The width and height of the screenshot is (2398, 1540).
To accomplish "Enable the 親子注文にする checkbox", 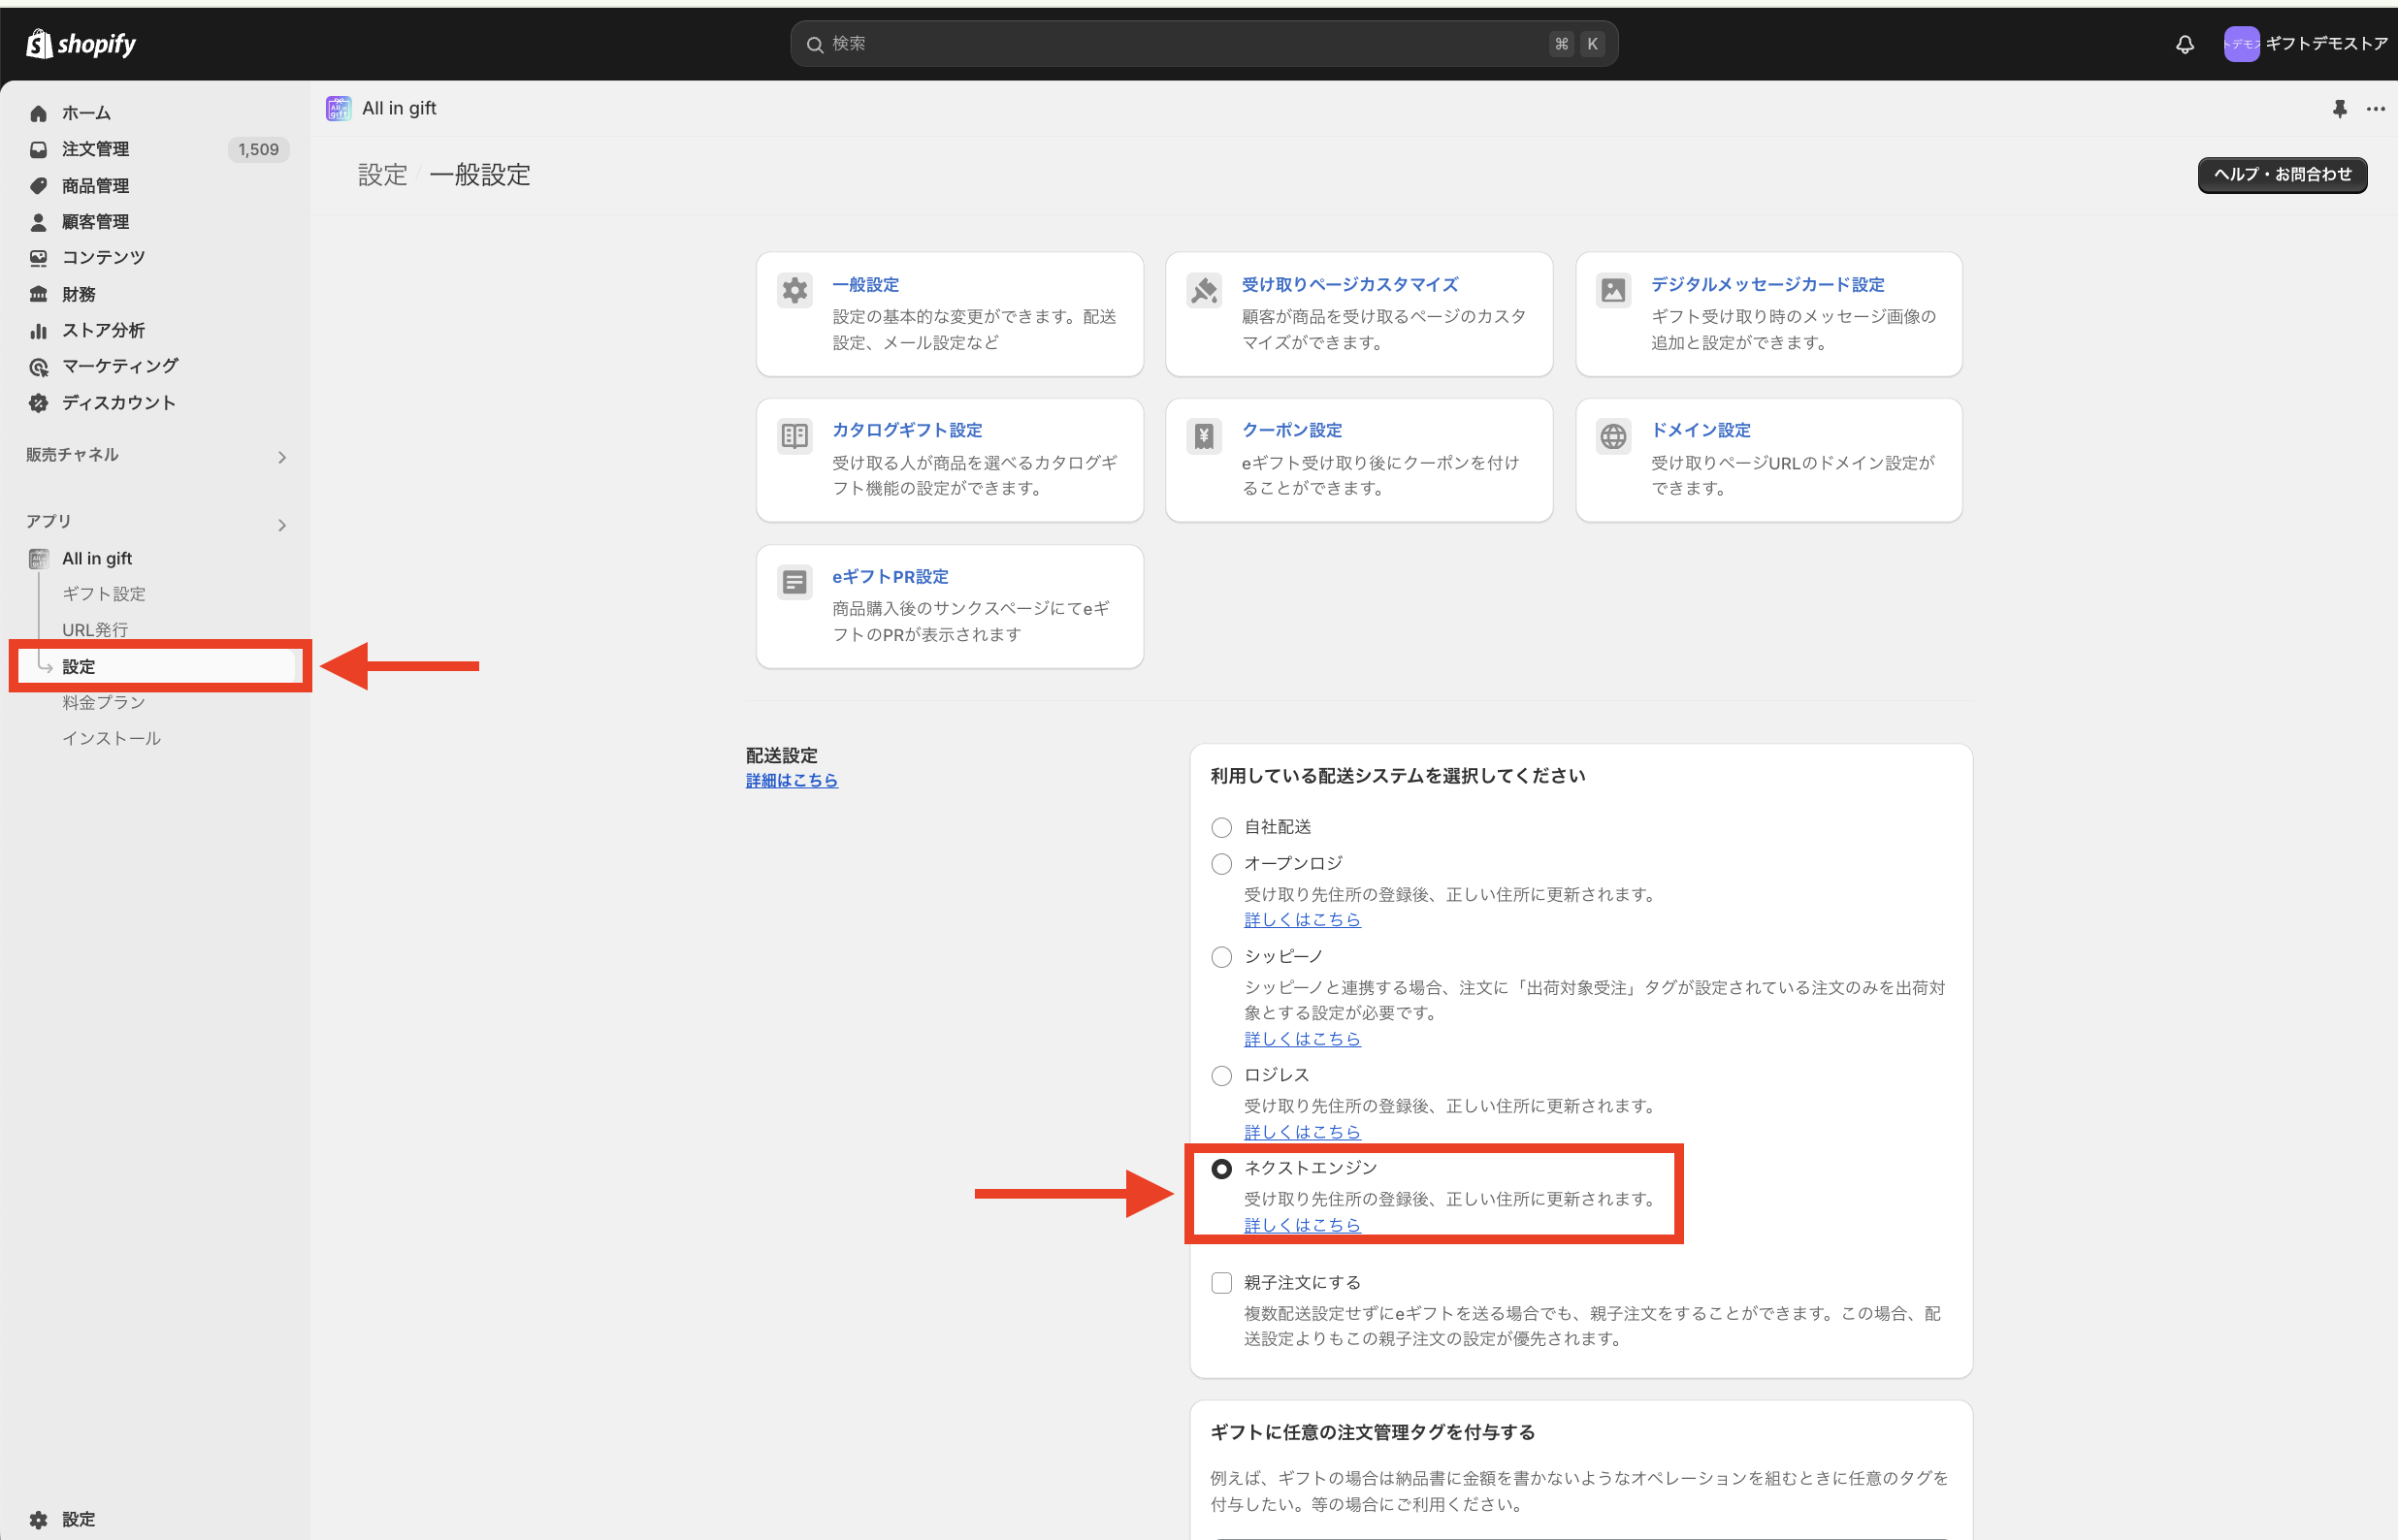I will tap(1221, 1283).
